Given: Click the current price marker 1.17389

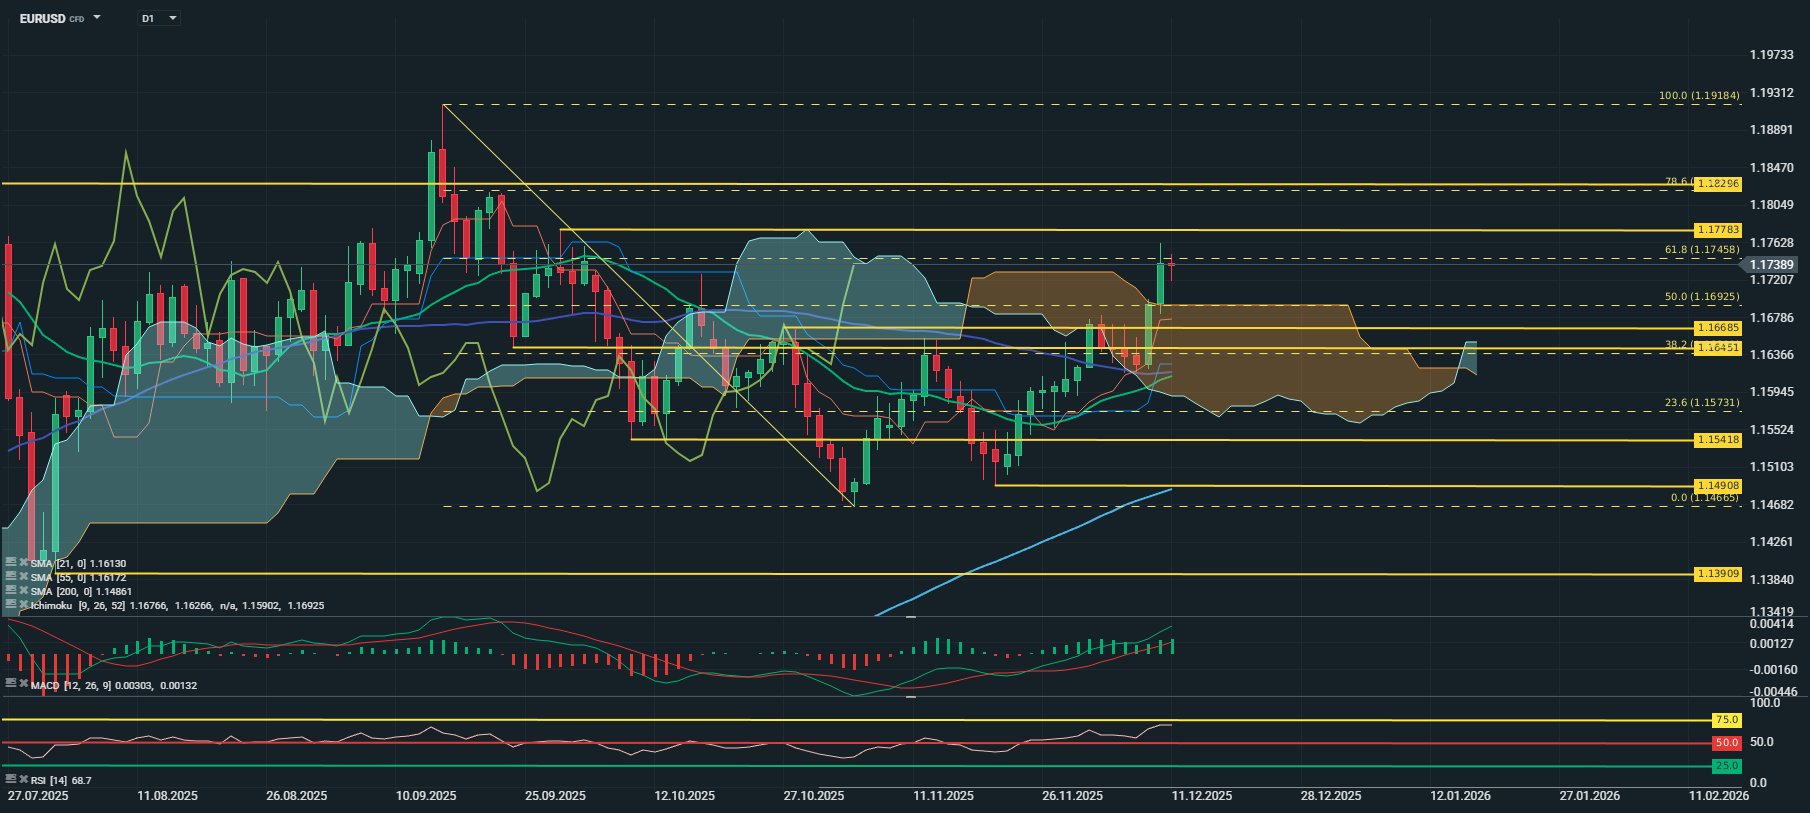Looking at the screenshot, I should coord(1770,265).
